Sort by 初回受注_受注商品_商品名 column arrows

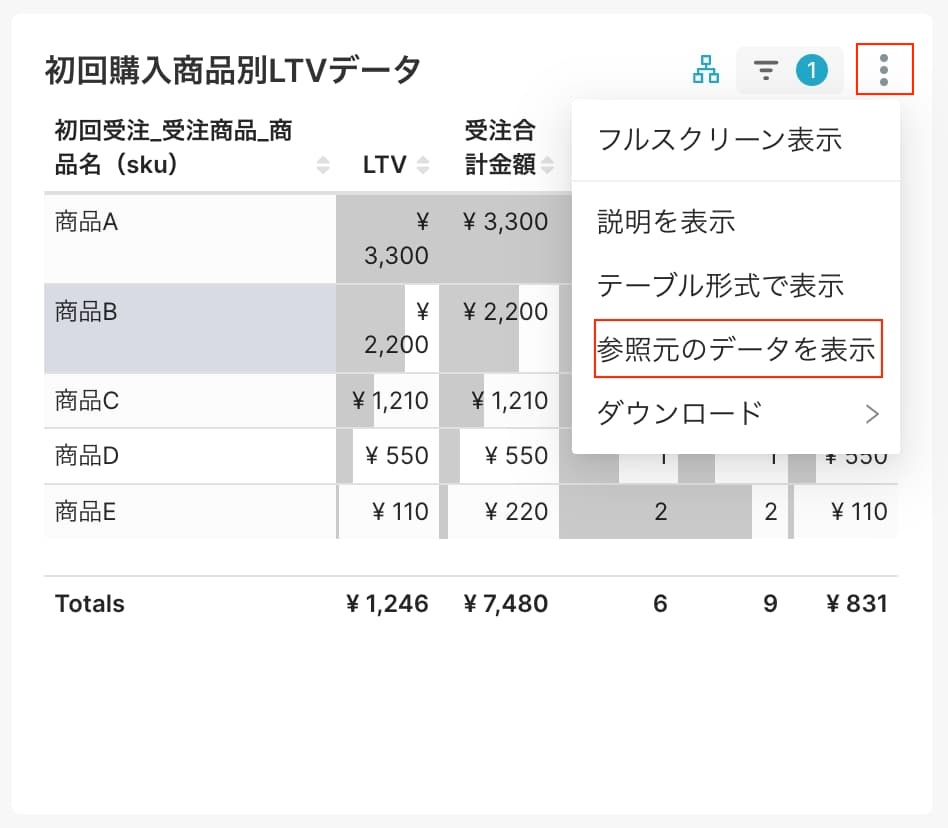pos(323,166)
